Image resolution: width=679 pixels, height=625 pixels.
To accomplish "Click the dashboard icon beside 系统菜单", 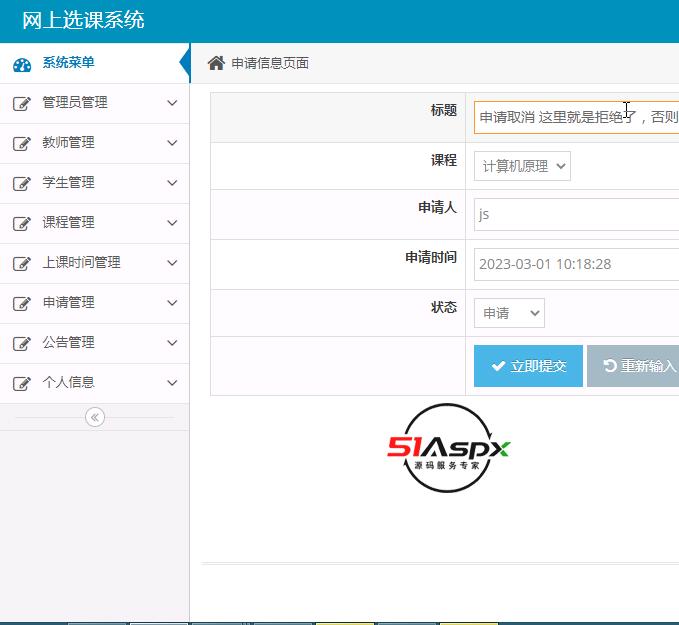I will 22,64.
